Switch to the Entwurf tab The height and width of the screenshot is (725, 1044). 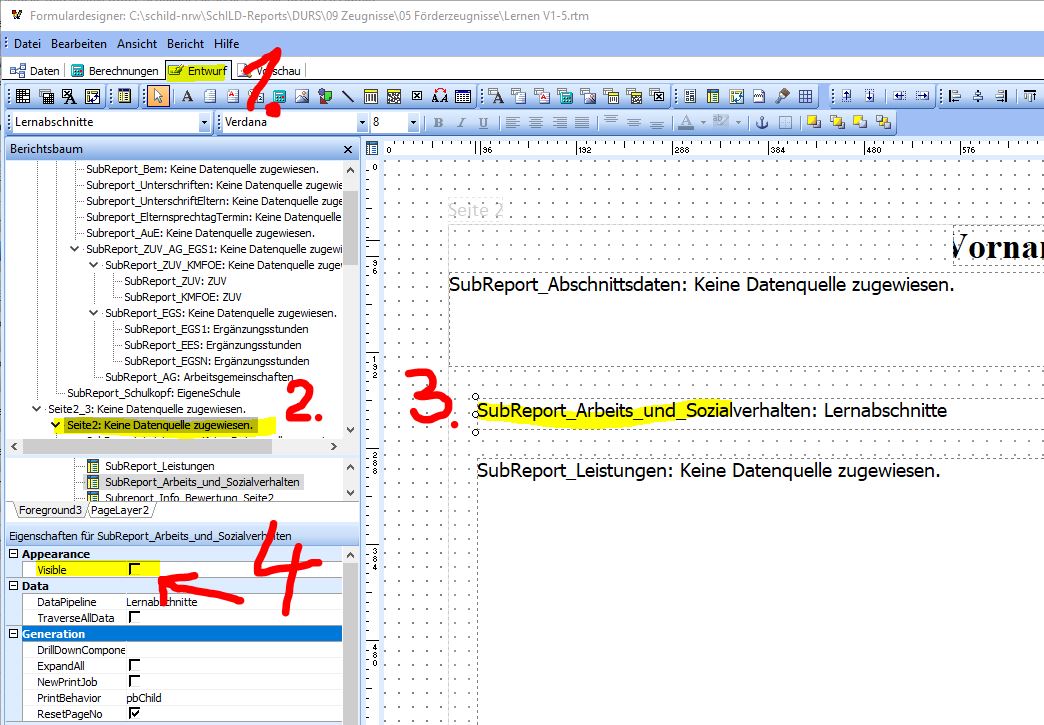click(x=198, y=71)
